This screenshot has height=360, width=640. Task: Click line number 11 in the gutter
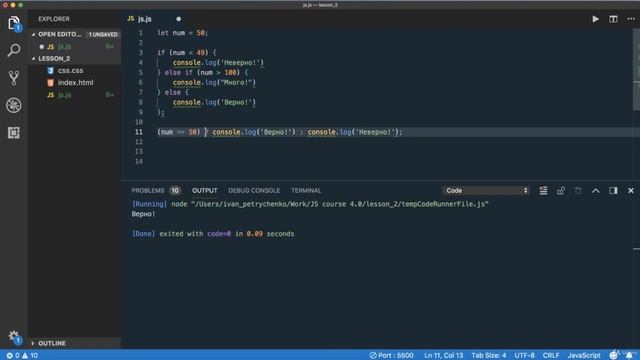click(x=139, y=132)
